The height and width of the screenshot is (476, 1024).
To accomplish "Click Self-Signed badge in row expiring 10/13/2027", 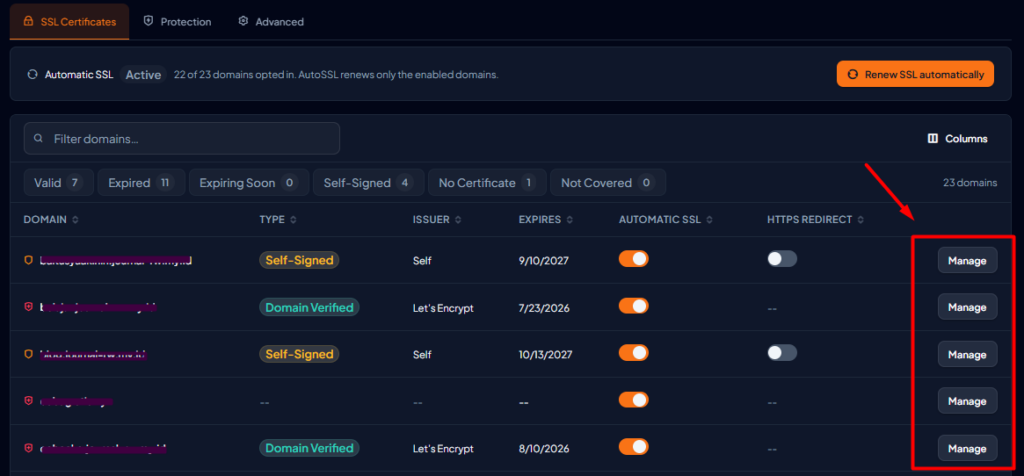I will (x=299, y=354).
